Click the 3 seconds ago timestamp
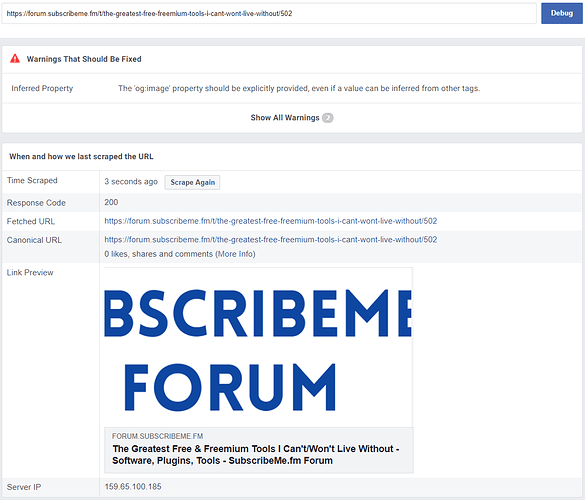The height and width of the screenshot is (500, 585). 131,182
